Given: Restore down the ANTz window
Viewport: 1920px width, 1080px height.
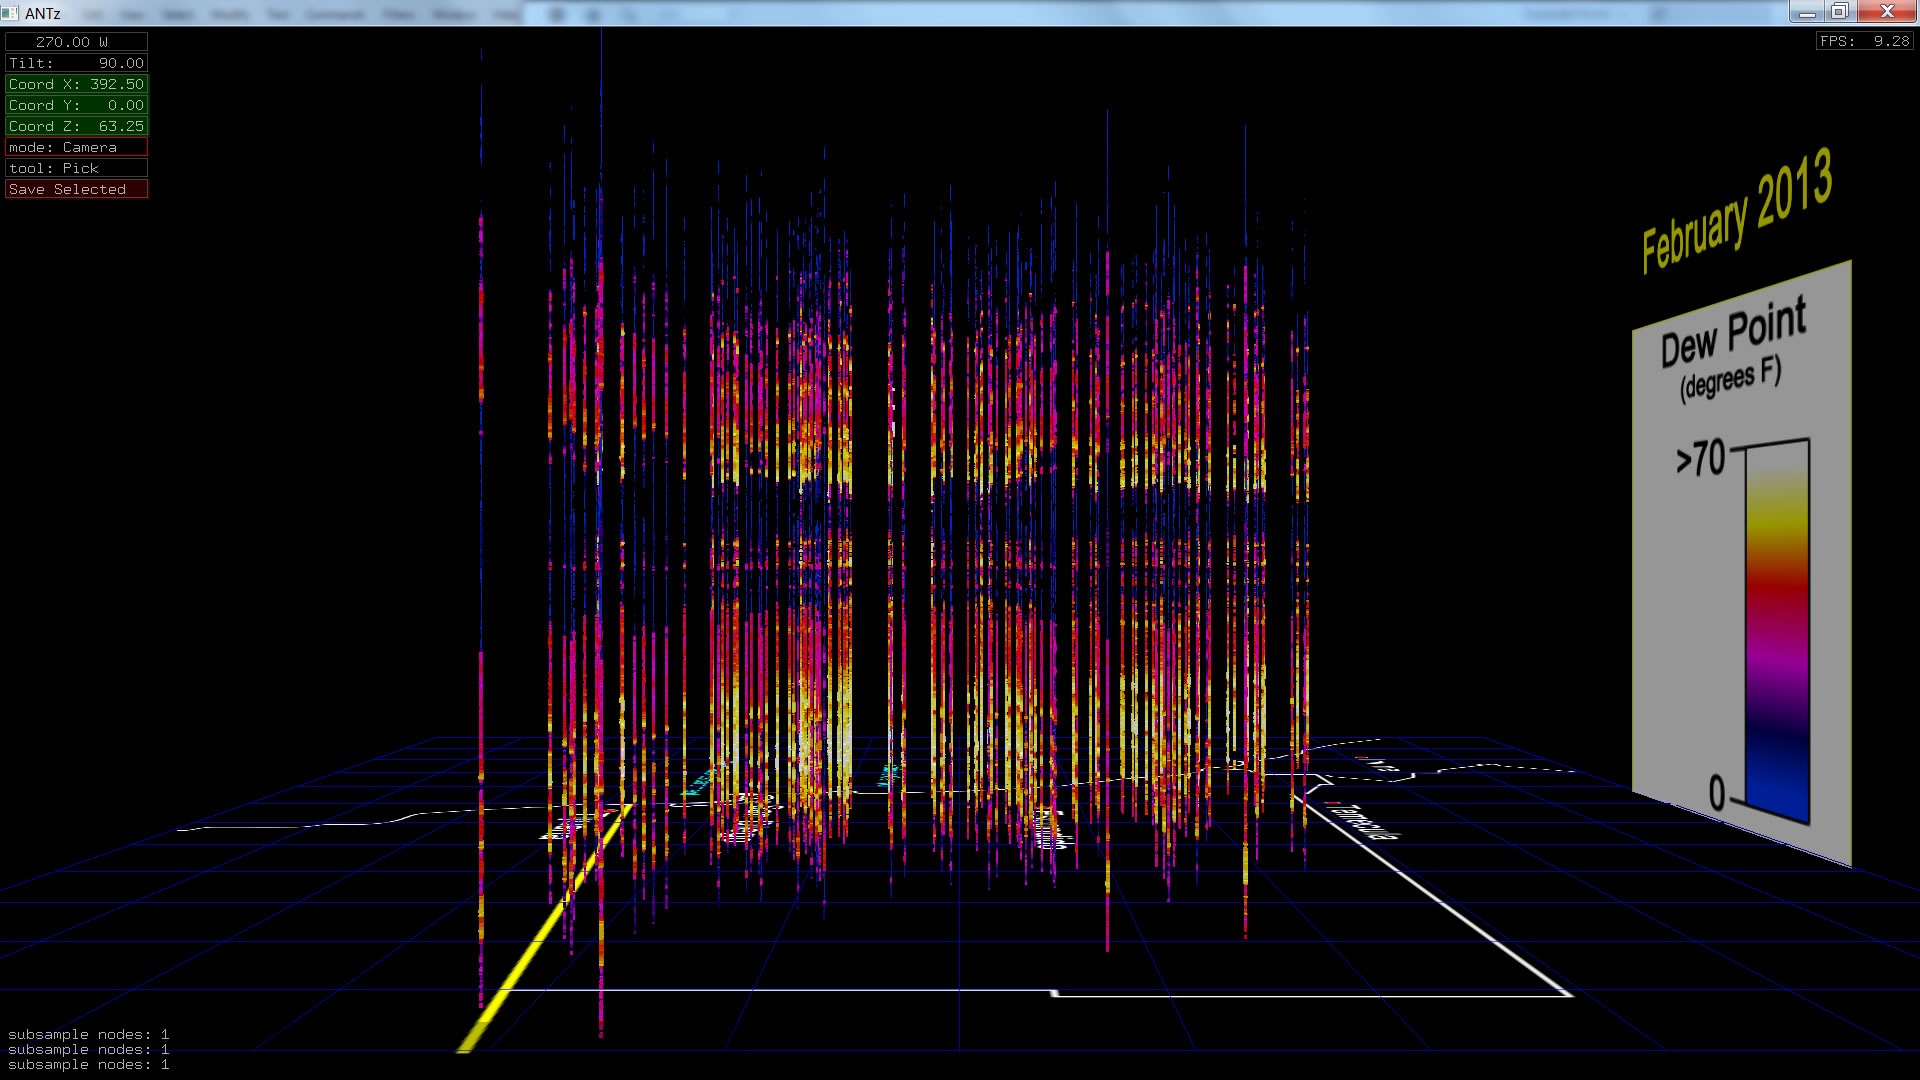Looking at the screenshot, I should [1839, 12].
